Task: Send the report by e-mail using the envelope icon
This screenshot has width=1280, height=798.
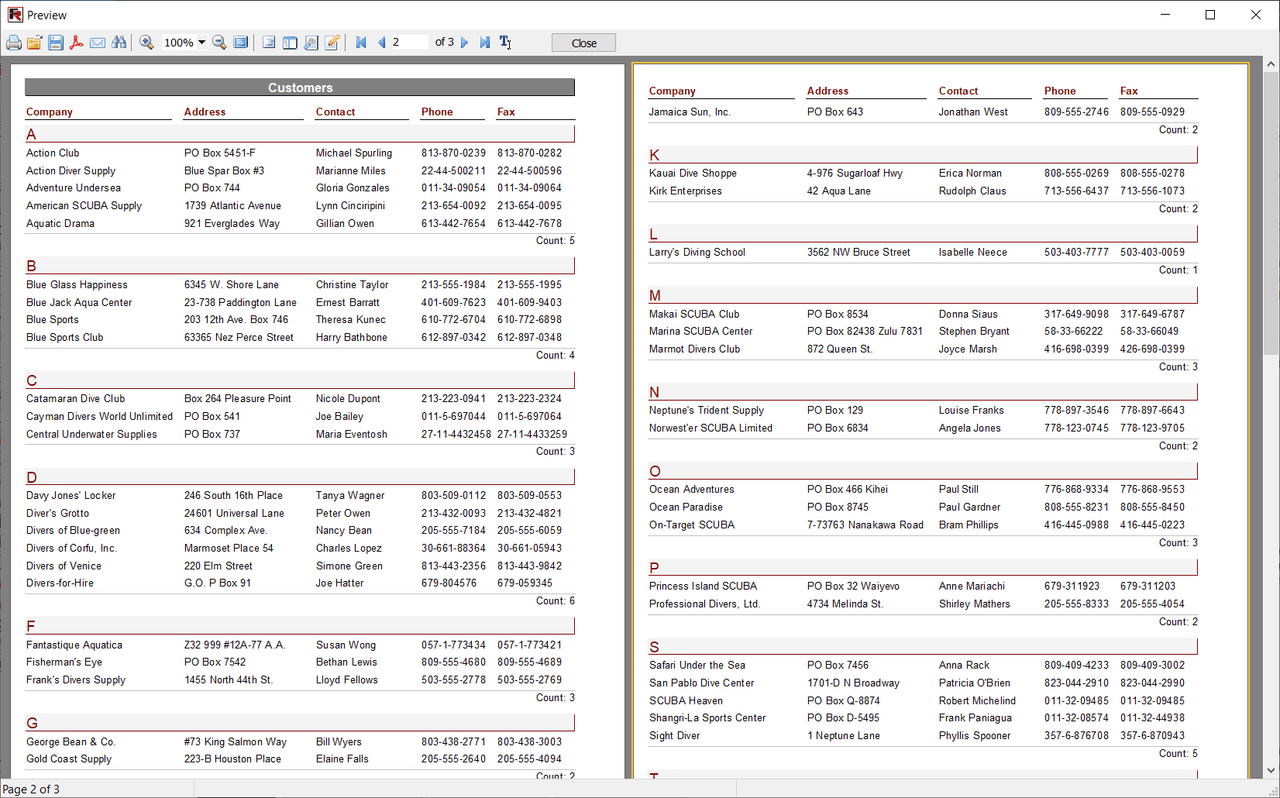Action: tap(98, 43)
